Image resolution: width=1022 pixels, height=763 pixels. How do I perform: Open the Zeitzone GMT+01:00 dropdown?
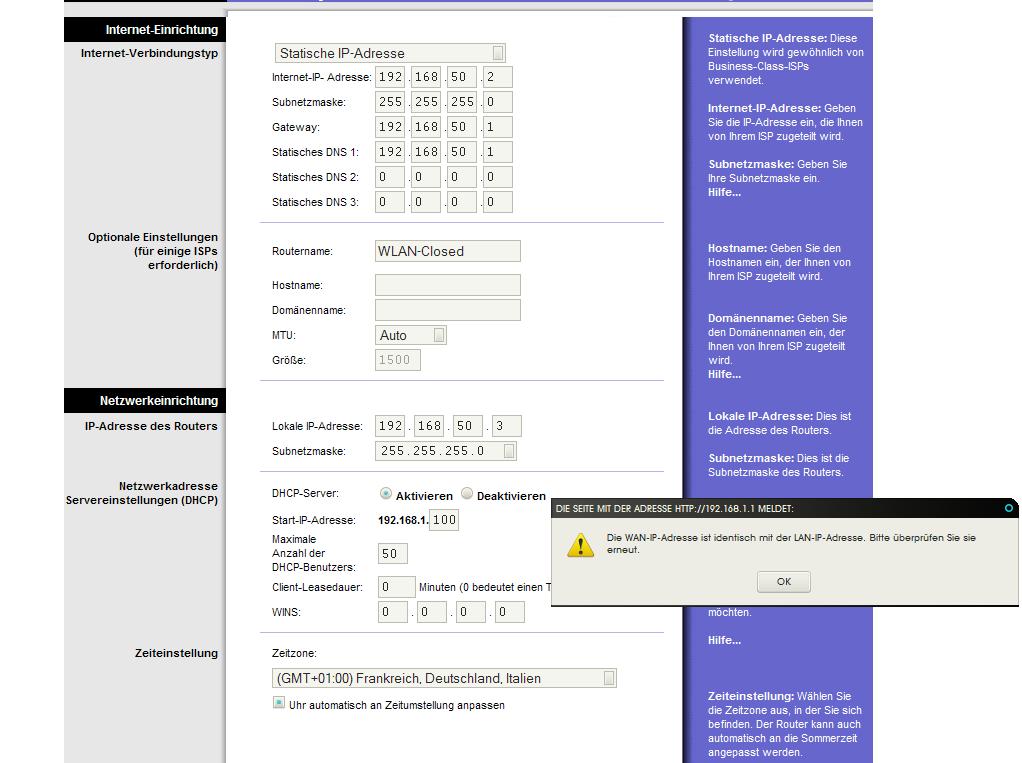coord(444,678)
